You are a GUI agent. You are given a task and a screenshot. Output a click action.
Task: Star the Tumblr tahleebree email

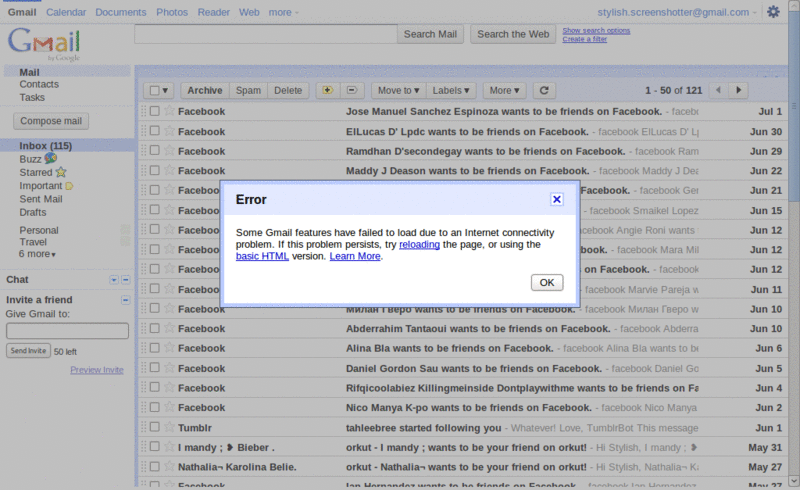click(169, 427)
